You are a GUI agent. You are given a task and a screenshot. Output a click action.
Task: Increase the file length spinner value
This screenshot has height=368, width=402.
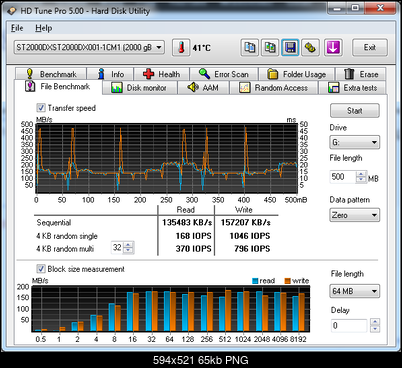[x=361, y=174]
